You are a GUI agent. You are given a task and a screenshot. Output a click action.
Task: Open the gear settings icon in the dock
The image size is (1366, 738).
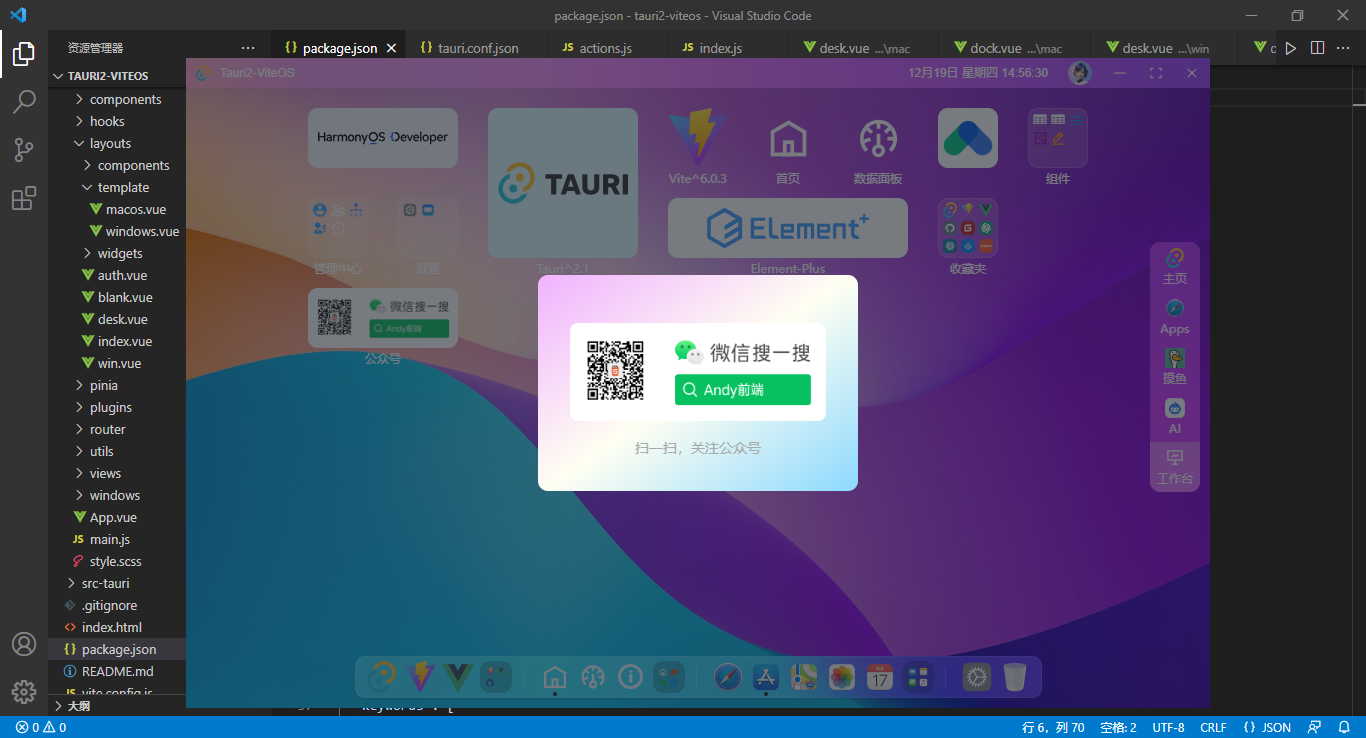click(977, 677)
